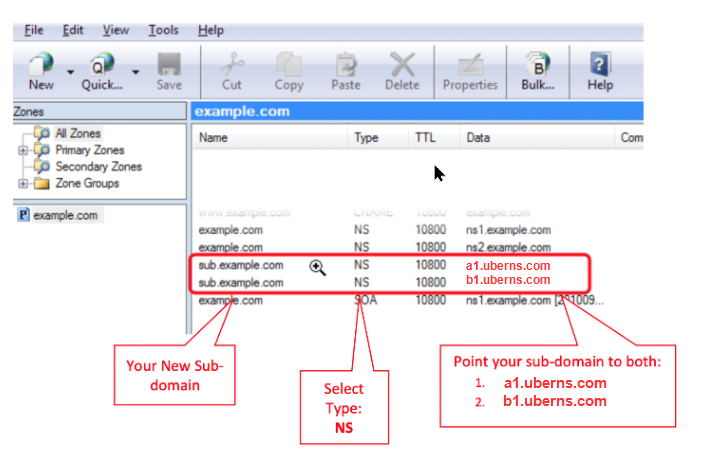Click the Copy toolbar icon

click(x=289, y=65)
